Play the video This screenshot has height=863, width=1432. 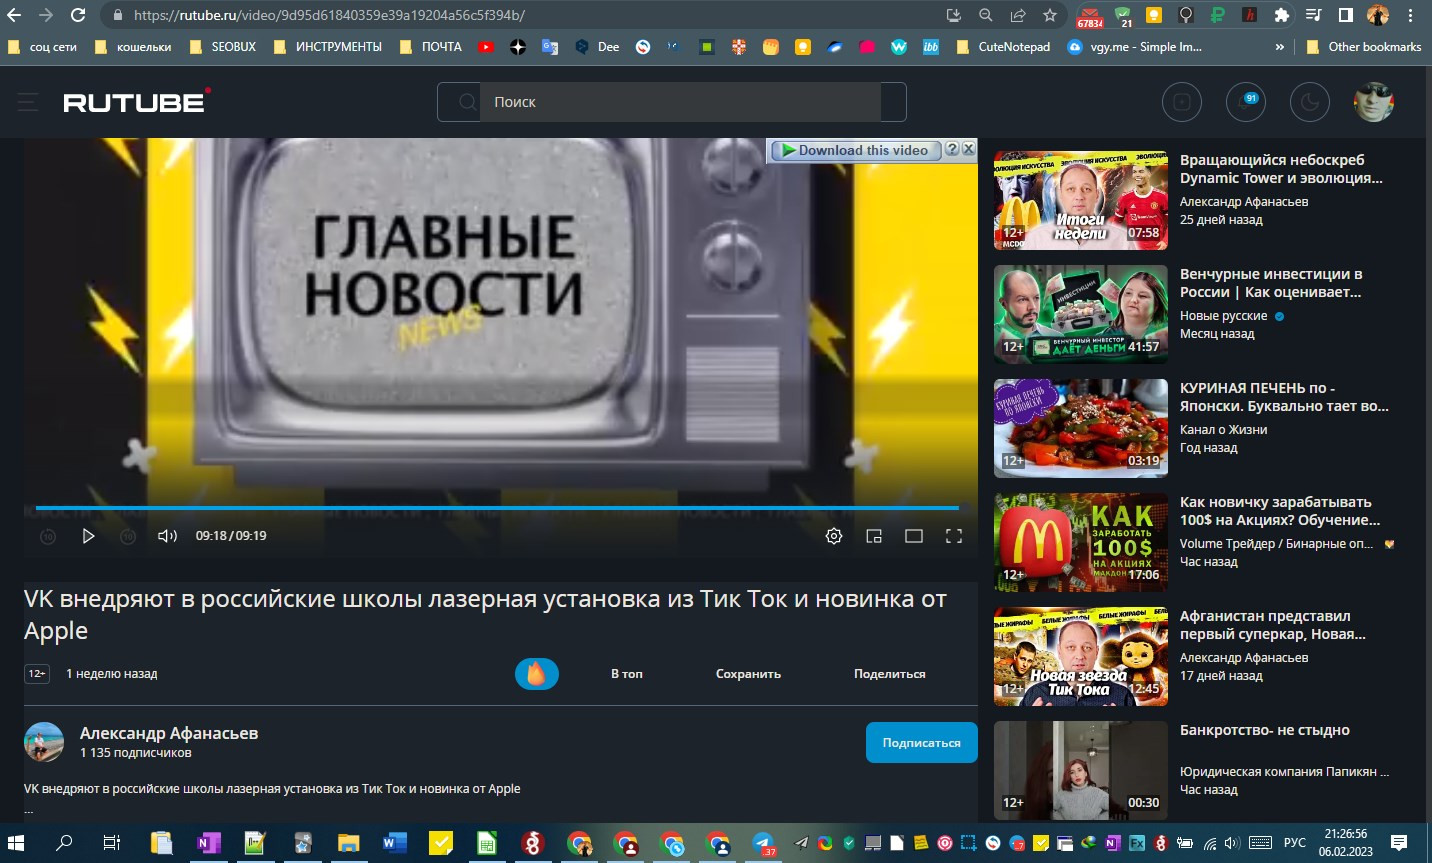pos(88,536)
